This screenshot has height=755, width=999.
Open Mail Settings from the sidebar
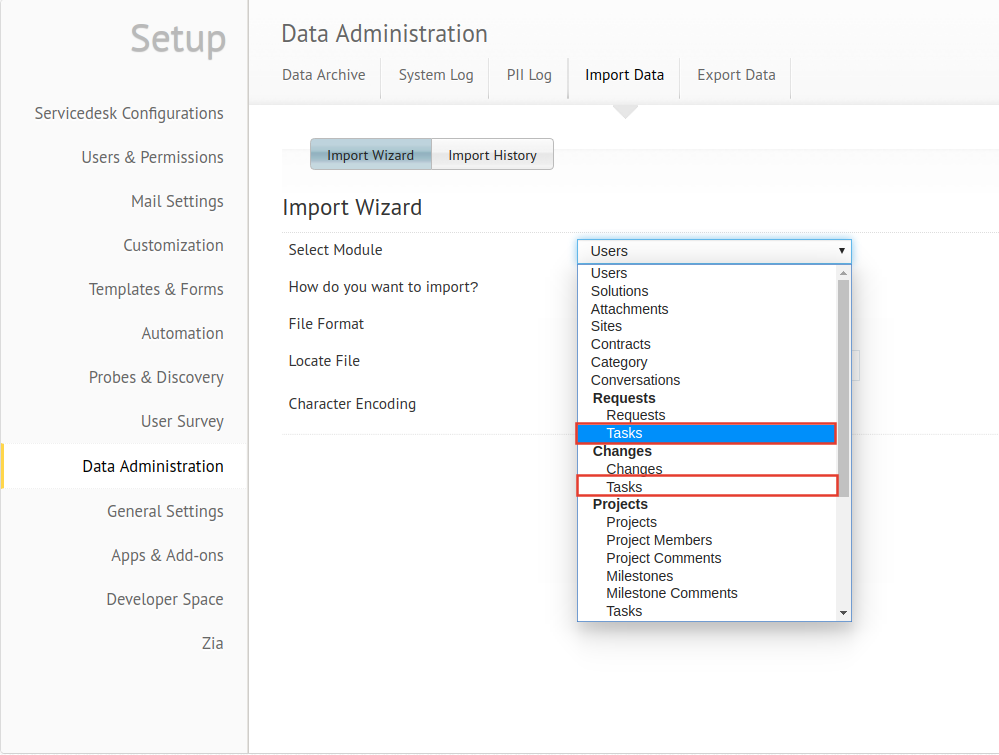tap(177, 201)
